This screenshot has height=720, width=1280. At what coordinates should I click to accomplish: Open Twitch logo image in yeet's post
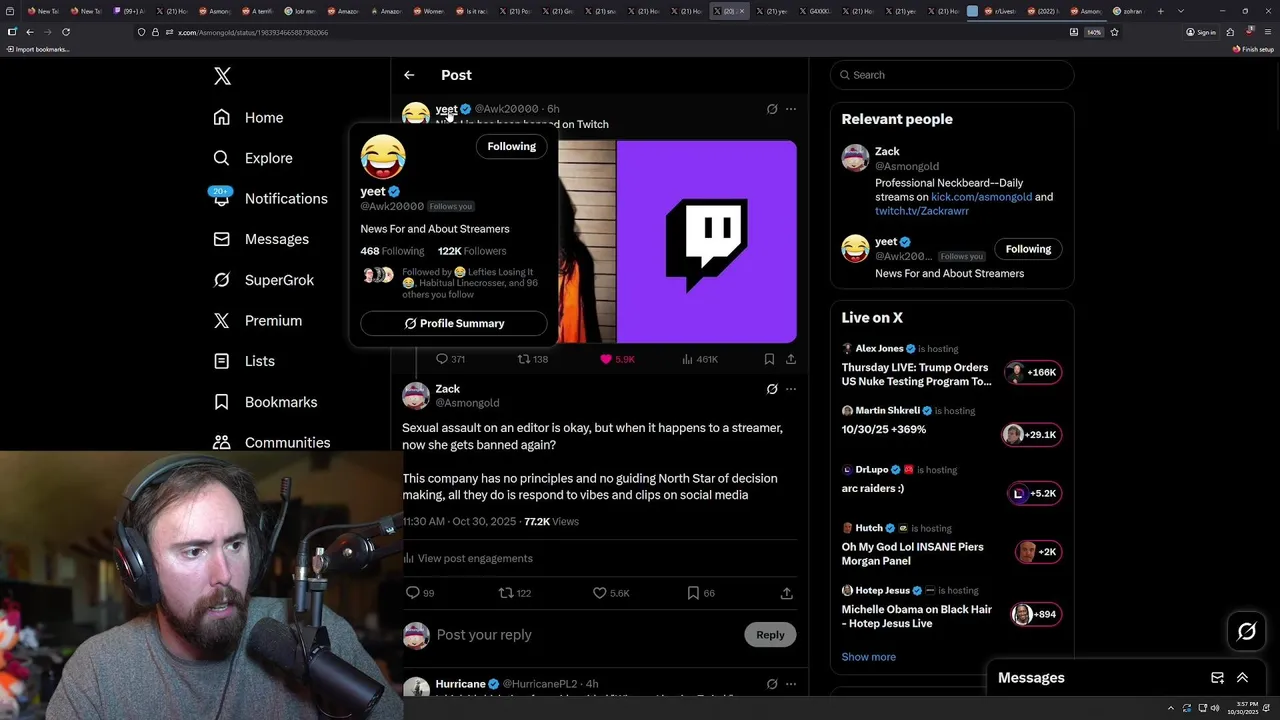click(x=707, y=242)
